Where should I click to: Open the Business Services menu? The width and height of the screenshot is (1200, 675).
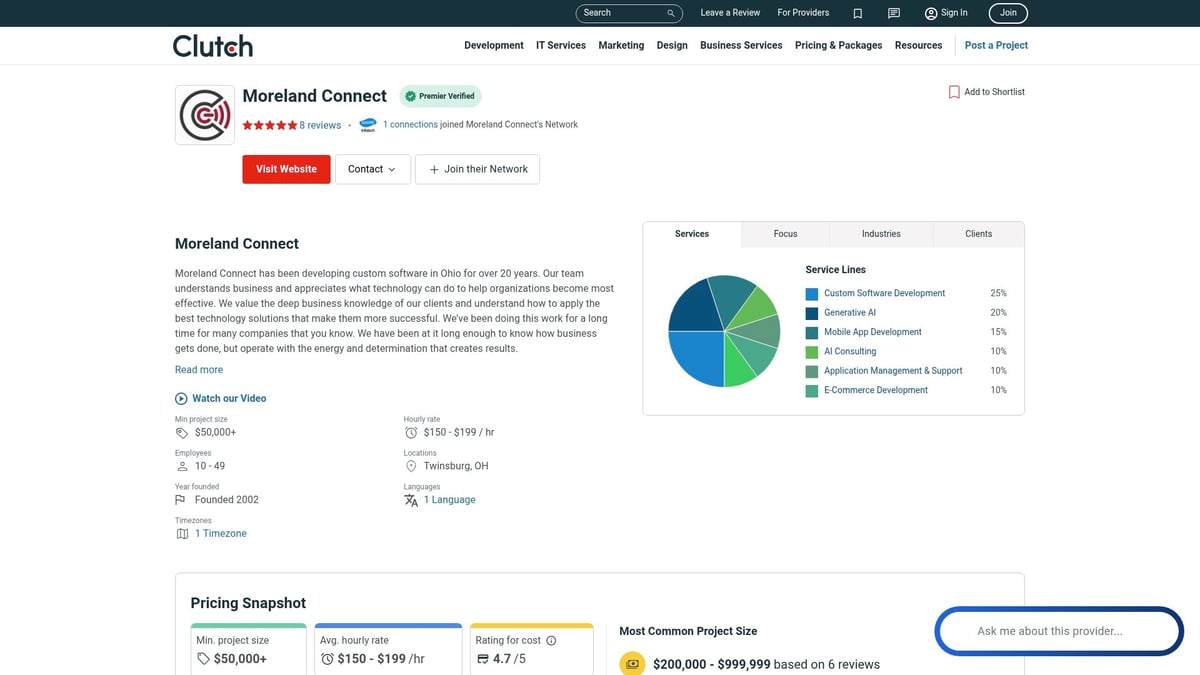pyautogui.click(x=741, y=45)
